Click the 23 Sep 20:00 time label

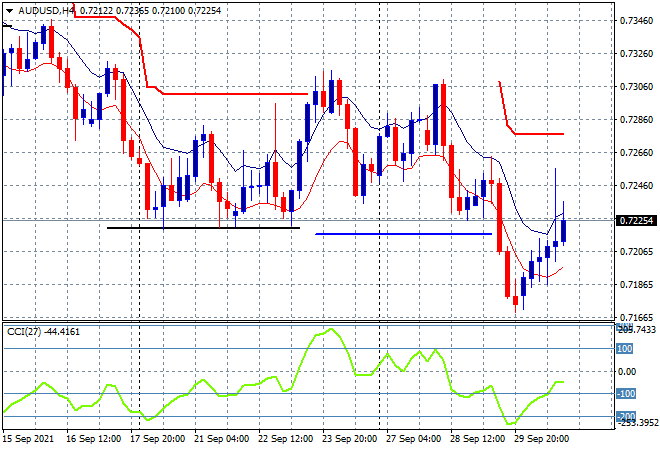coord(349,439)
